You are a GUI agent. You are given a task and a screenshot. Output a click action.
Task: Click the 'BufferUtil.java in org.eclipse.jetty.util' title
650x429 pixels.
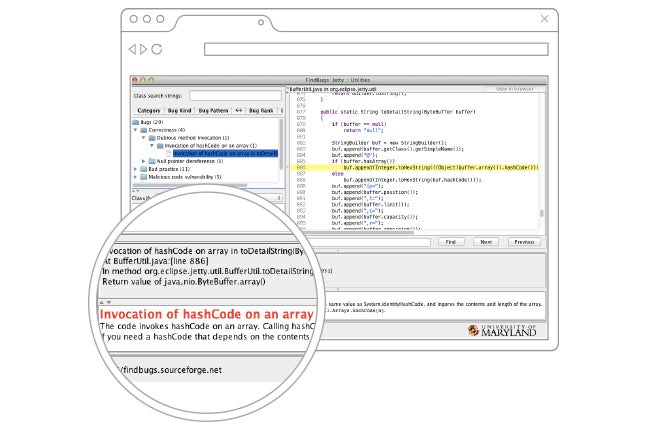click(x=333, y=89)
